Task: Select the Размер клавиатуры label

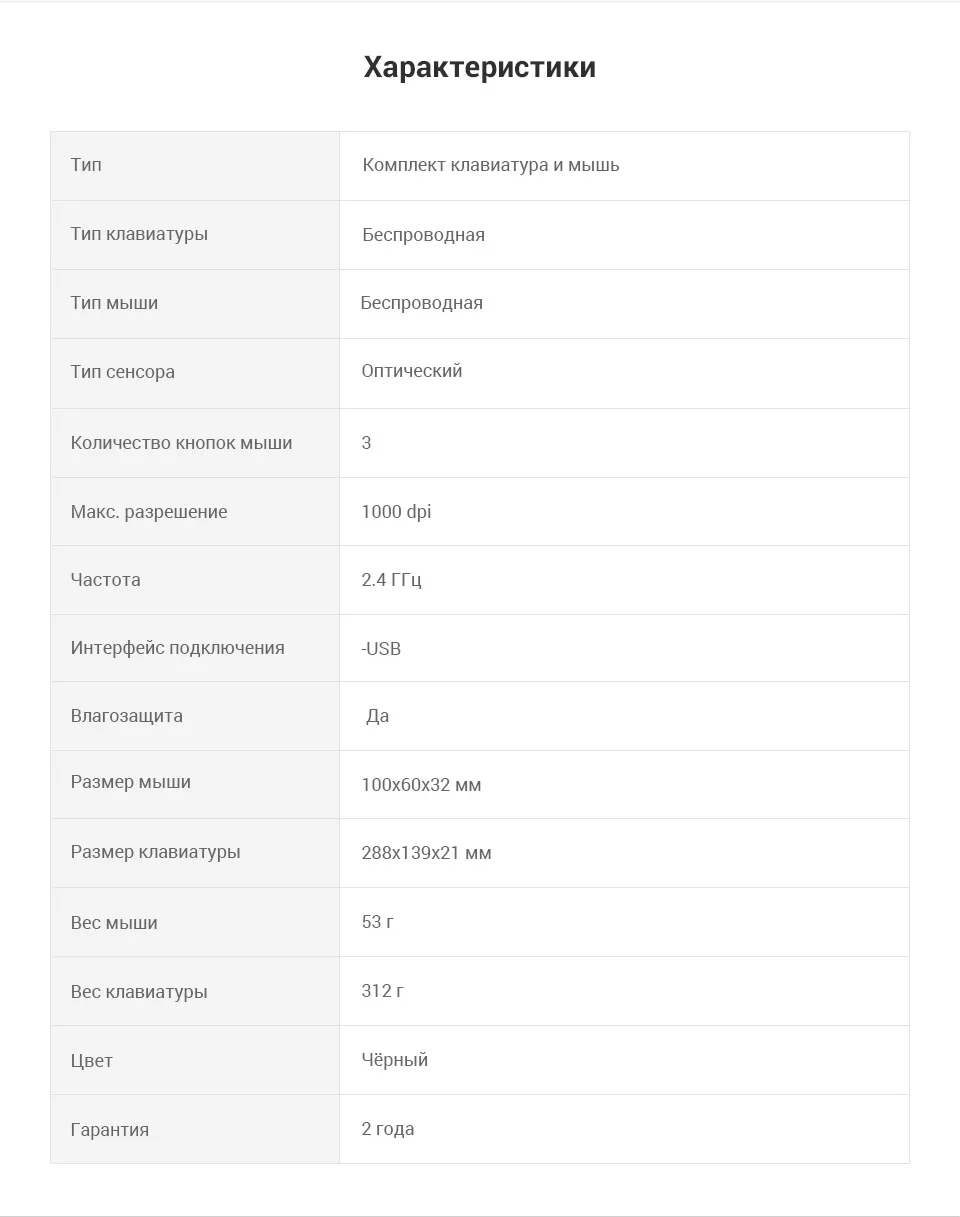Action: [x=155, y=852]
